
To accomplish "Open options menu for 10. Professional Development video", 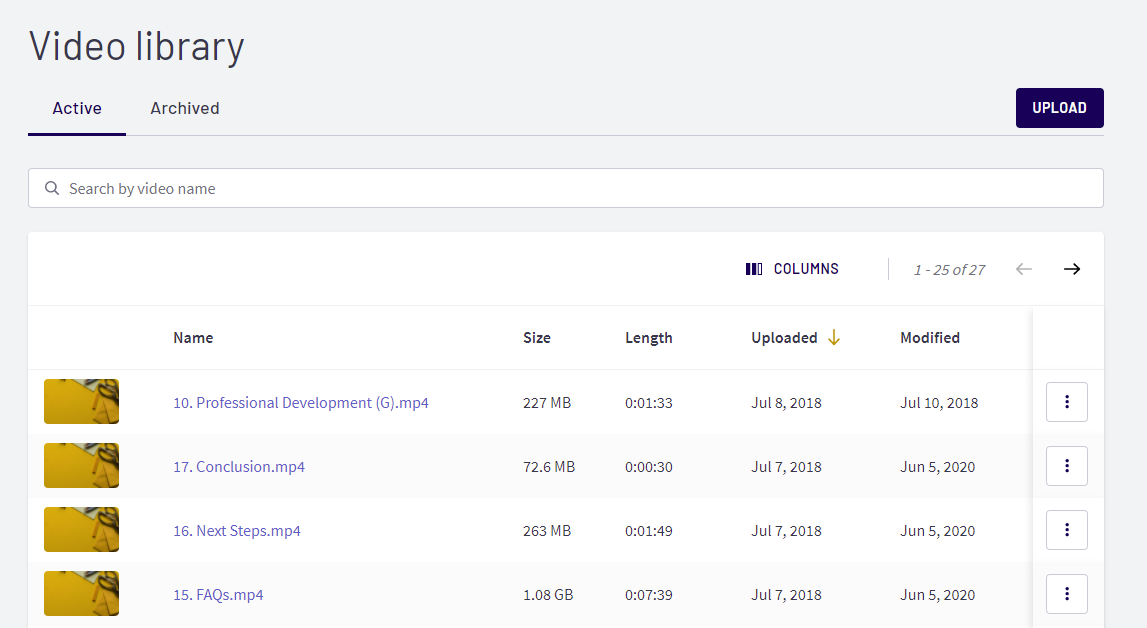I will point(1067,402).
